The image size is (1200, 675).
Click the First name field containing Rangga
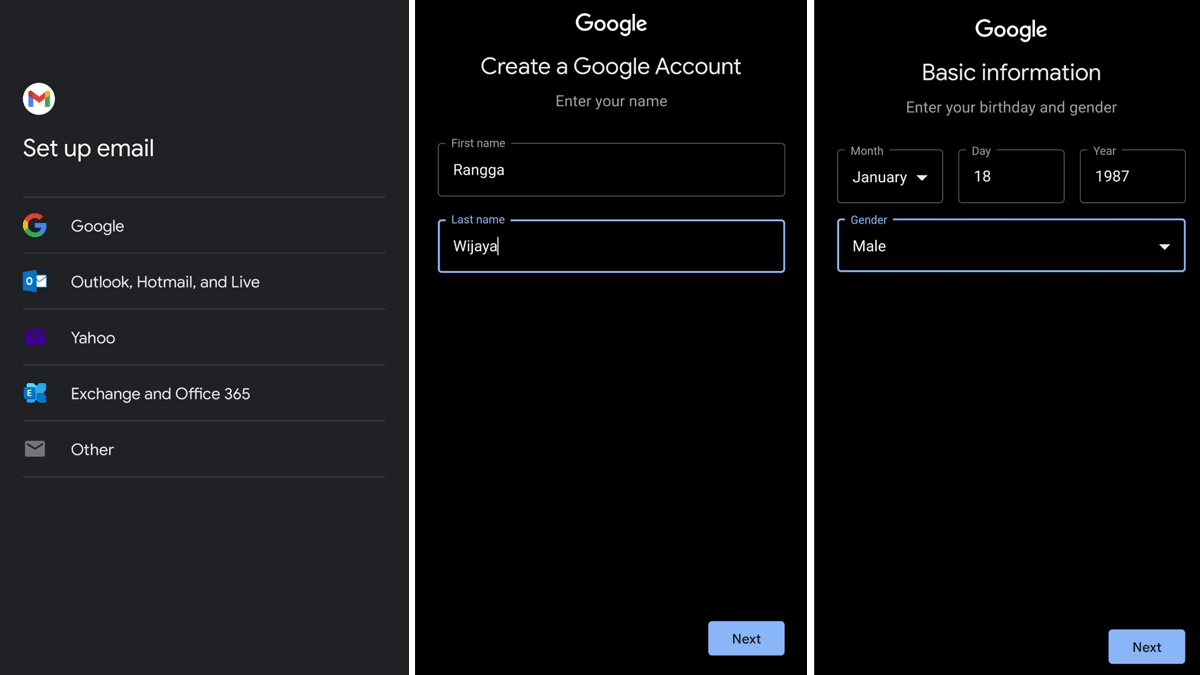point(610,170)
